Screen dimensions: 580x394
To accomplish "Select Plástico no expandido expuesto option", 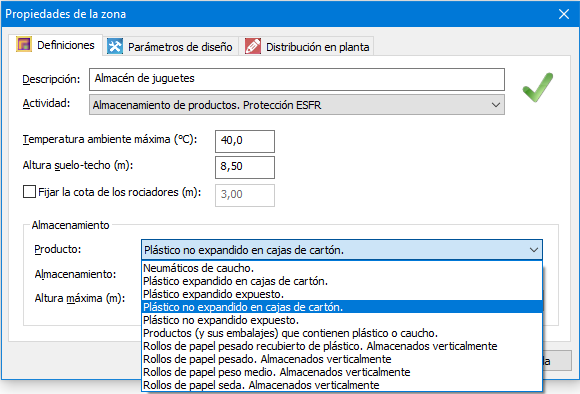I will click(342, 320).
